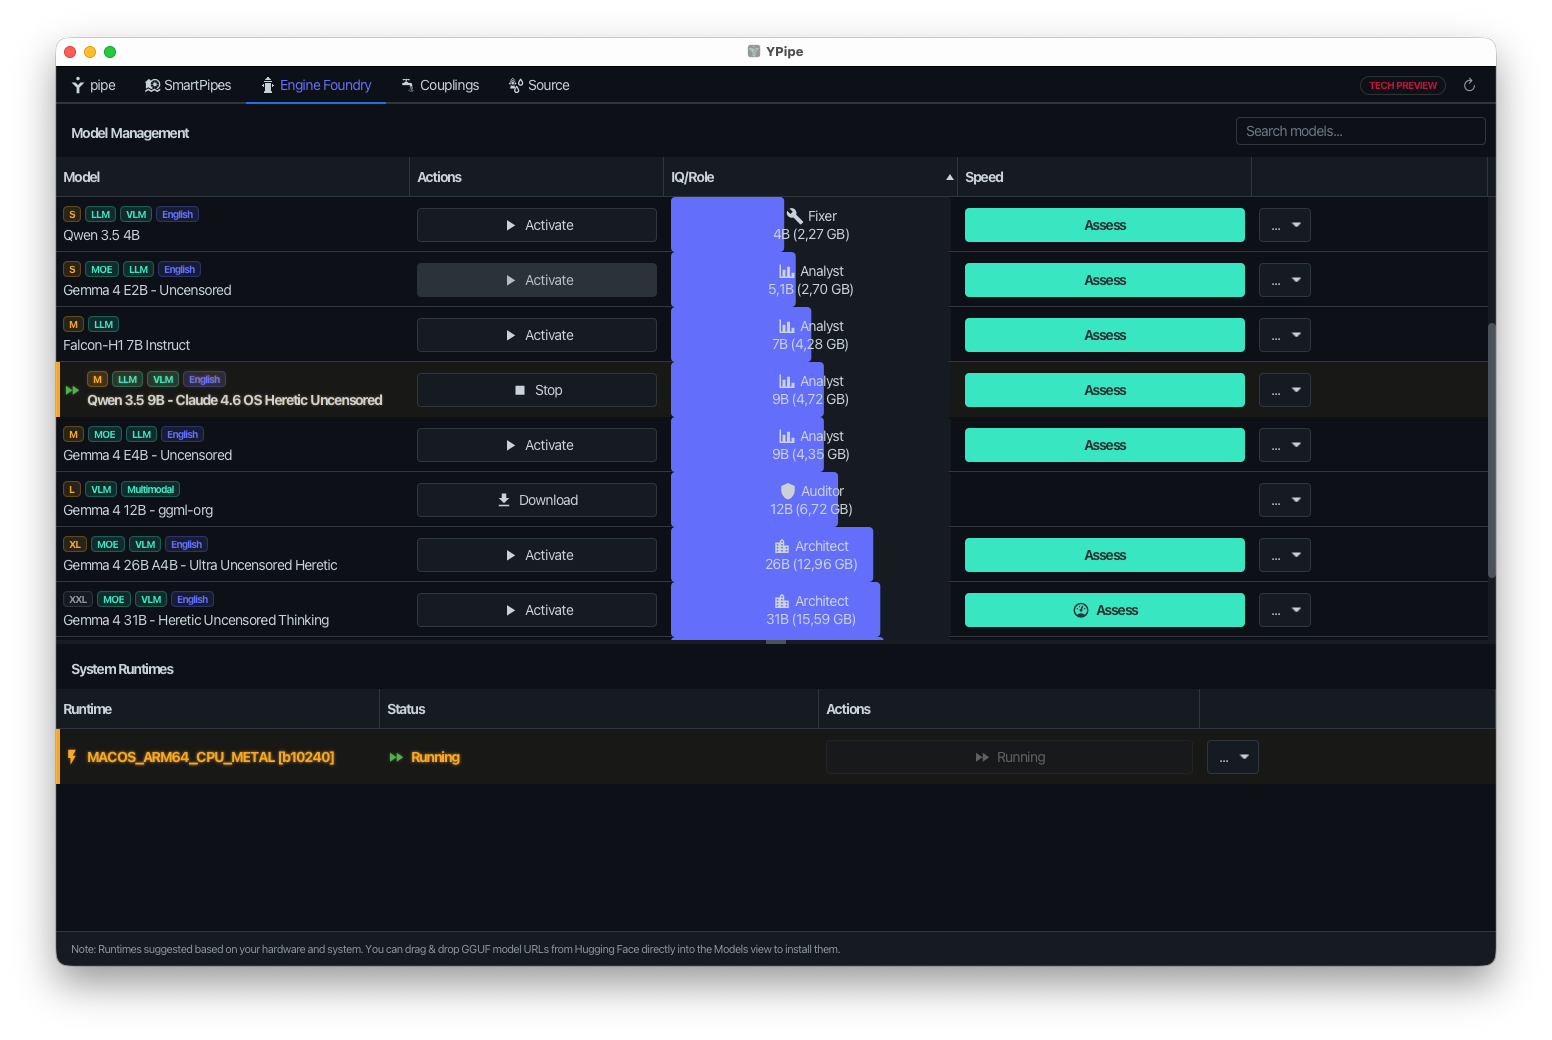Open the Couplings tab
This screenshot has height=1040, width=1552.
tap(440, 85)
